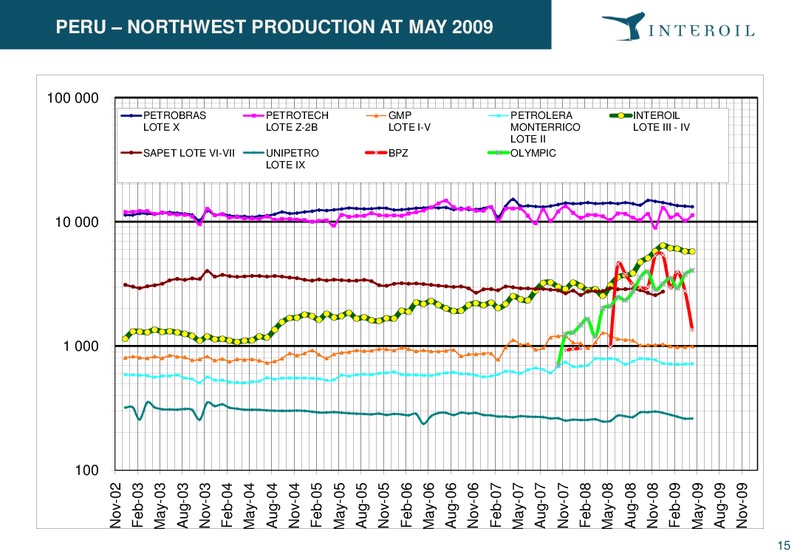Click the May-04 x-axis label

(251, 506)
